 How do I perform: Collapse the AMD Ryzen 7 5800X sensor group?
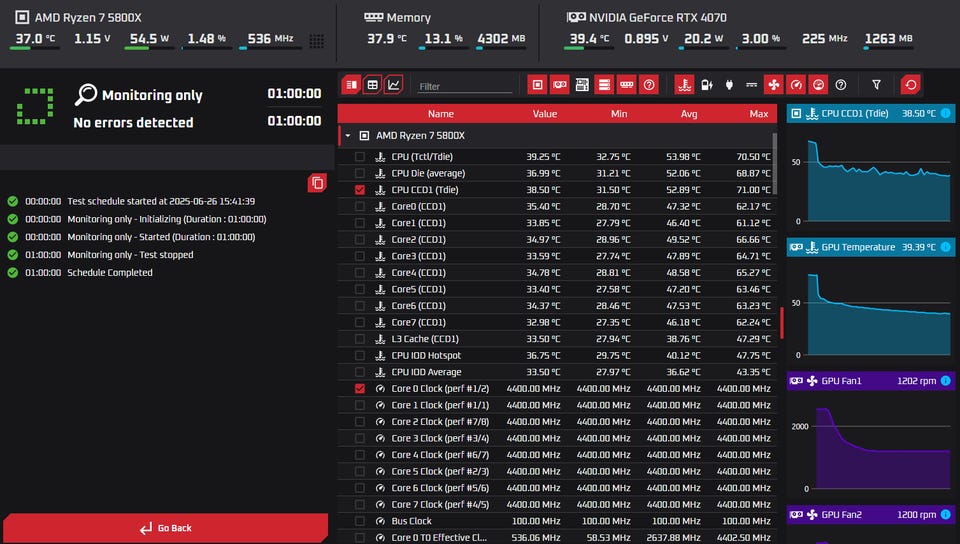tap(348, 136)
